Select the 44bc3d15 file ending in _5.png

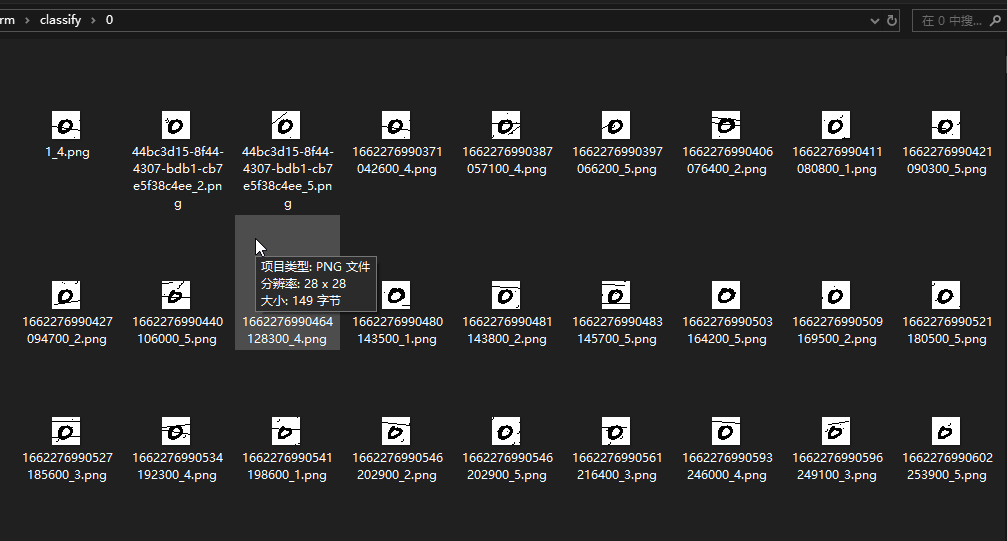point(287,125)
